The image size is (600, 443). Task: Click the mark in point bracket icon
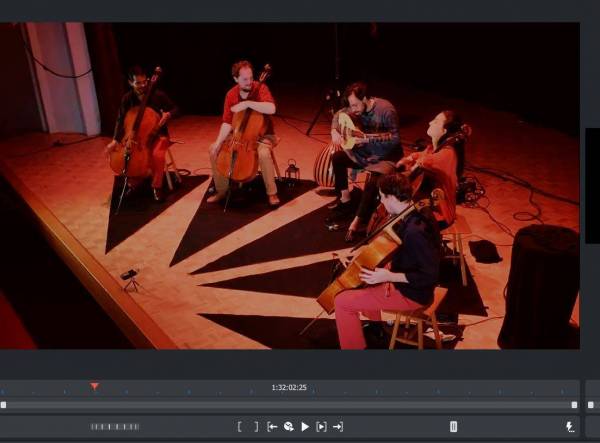[240, 427]
